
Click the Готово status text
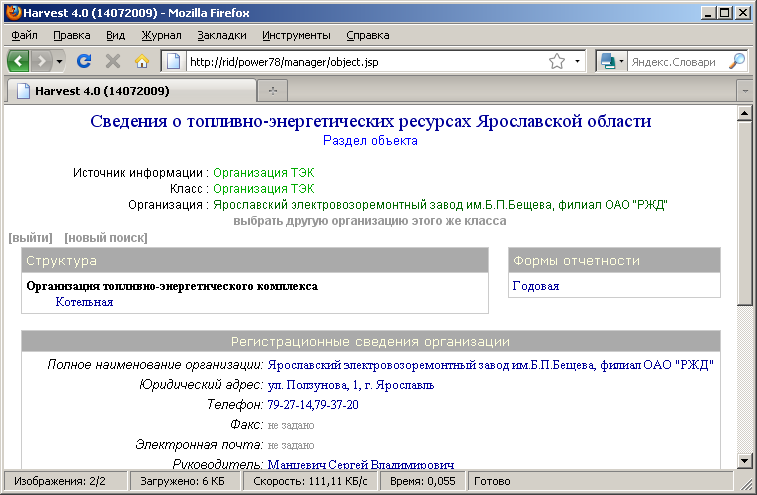[492, 481]
